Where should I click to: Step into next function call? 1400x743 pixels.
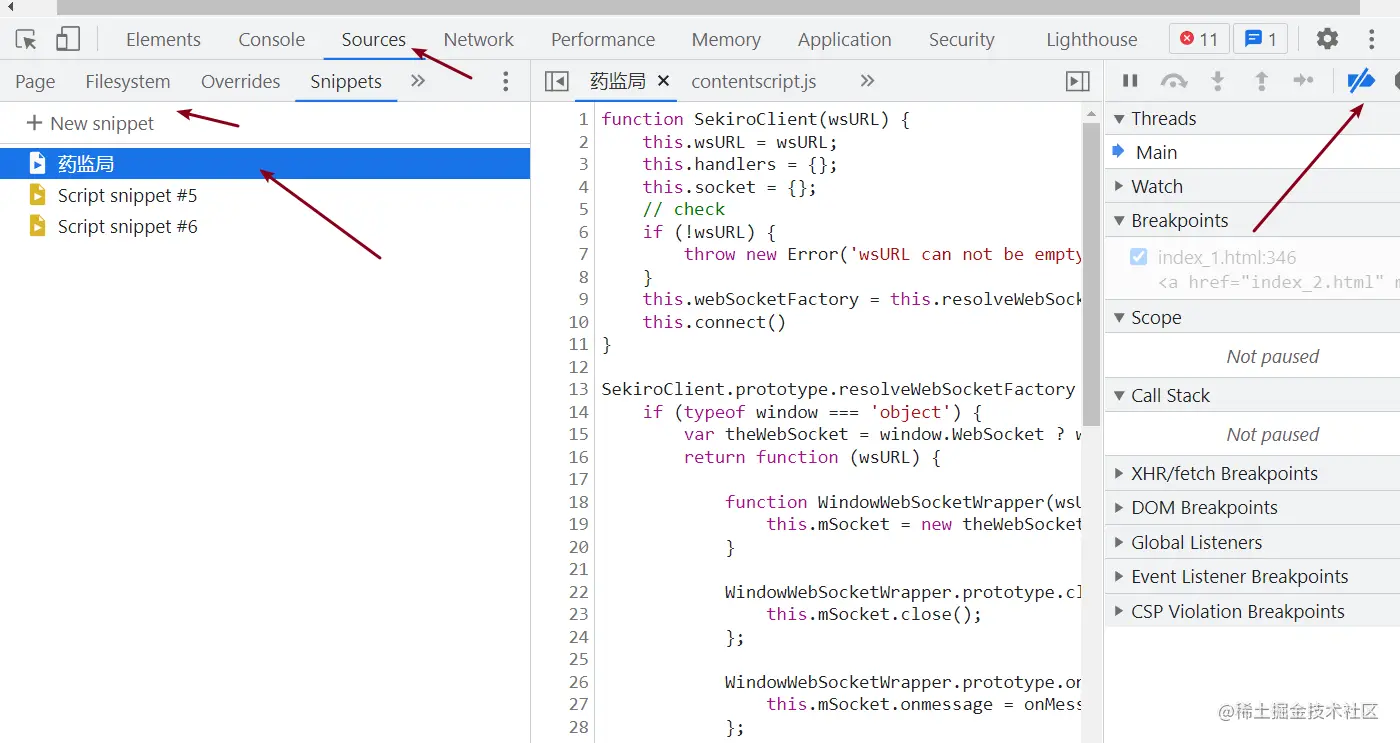1218,81
